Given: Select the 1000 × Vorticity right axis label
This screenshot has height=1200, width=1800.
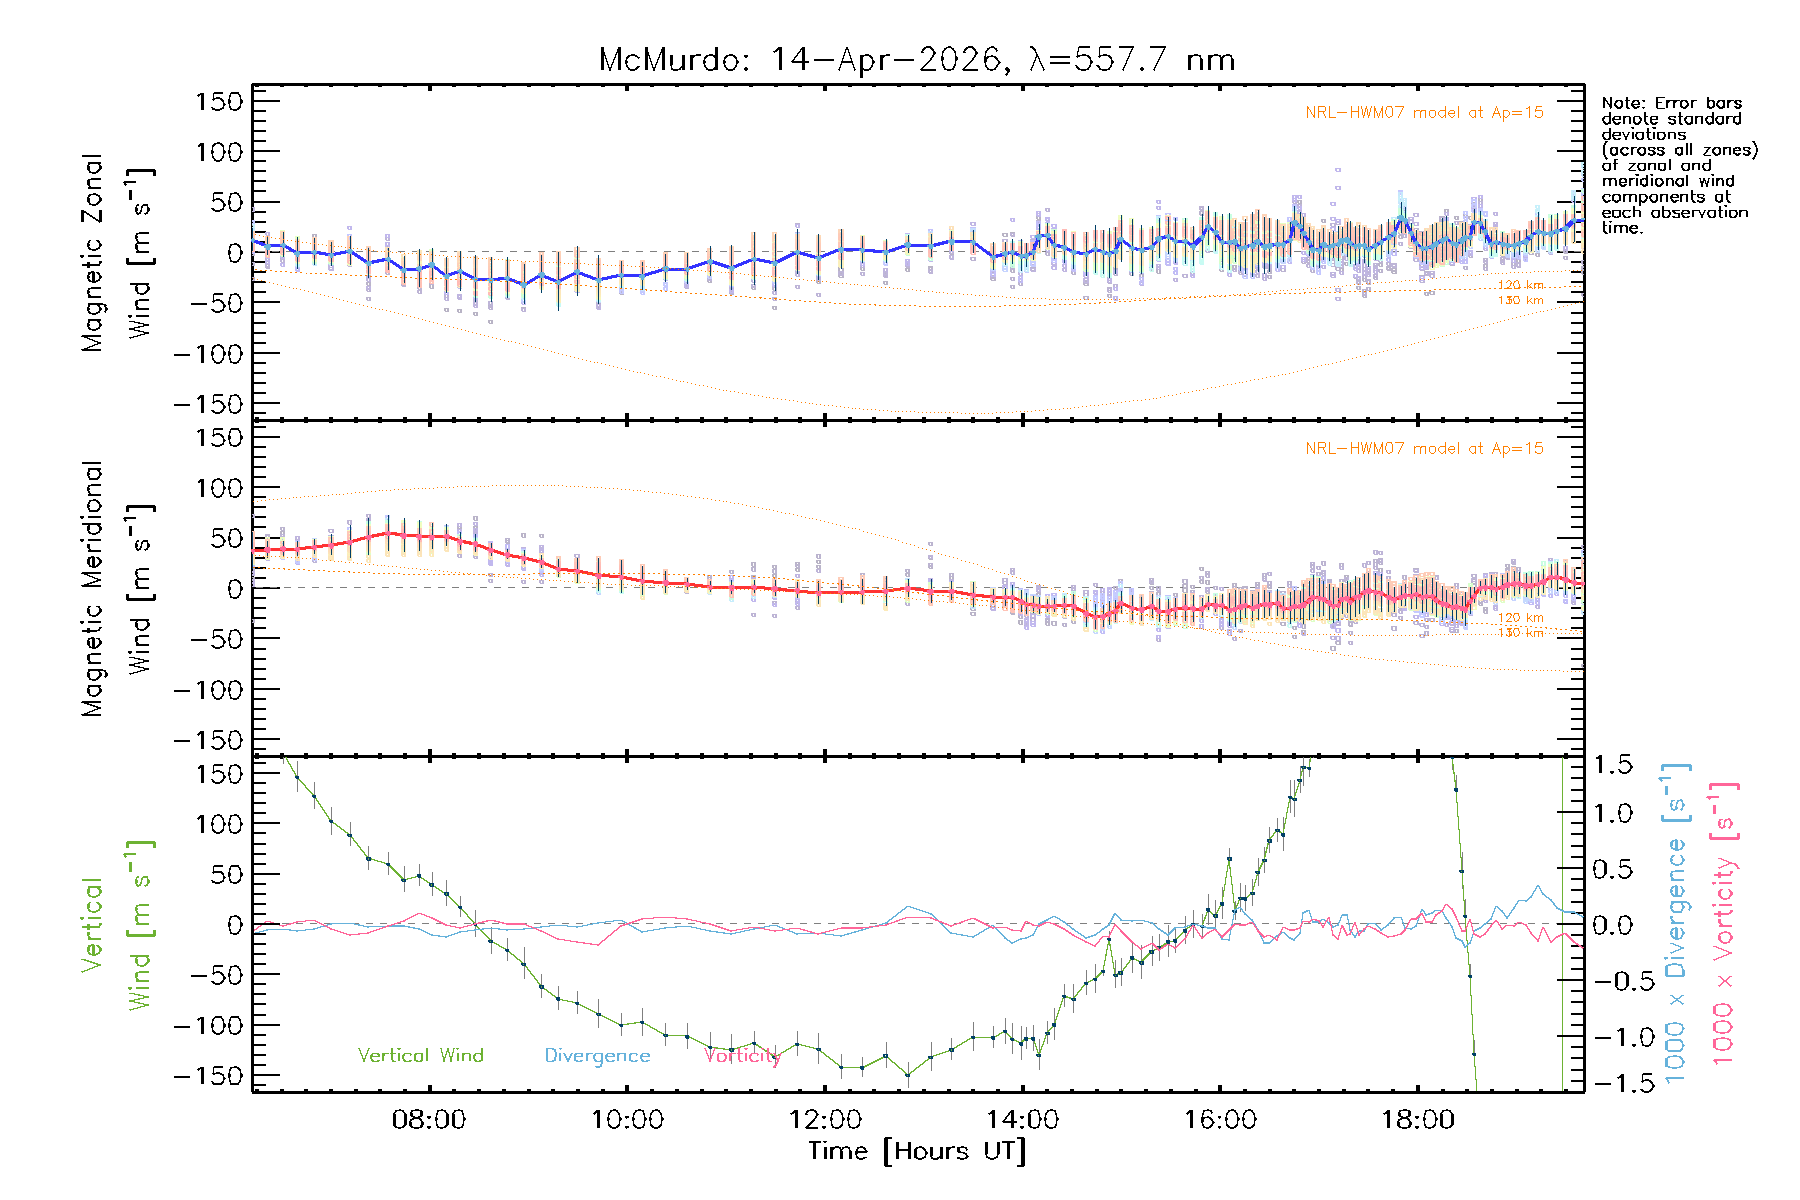Looking at the screenshot, I should tap(1724, 925).
